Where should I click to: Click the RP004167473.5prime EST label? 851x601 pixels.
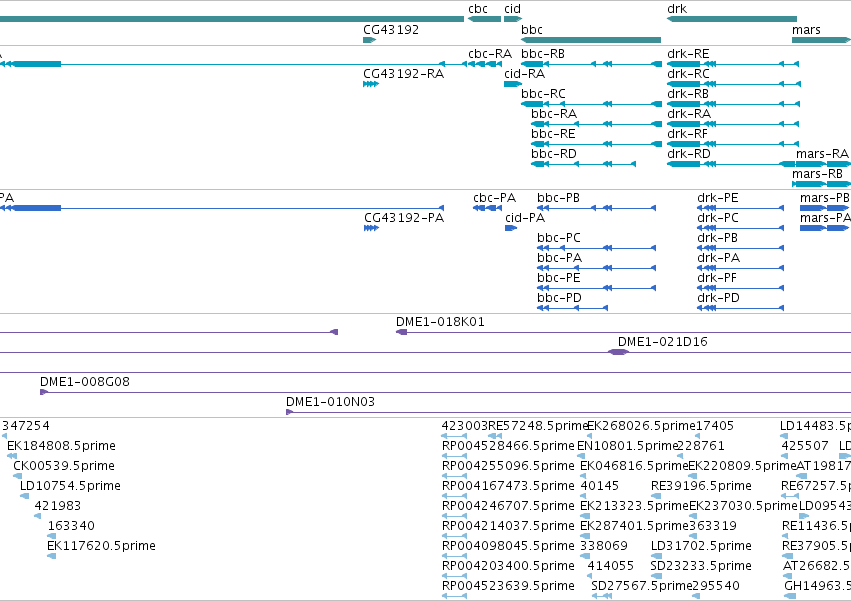(508, 487)
